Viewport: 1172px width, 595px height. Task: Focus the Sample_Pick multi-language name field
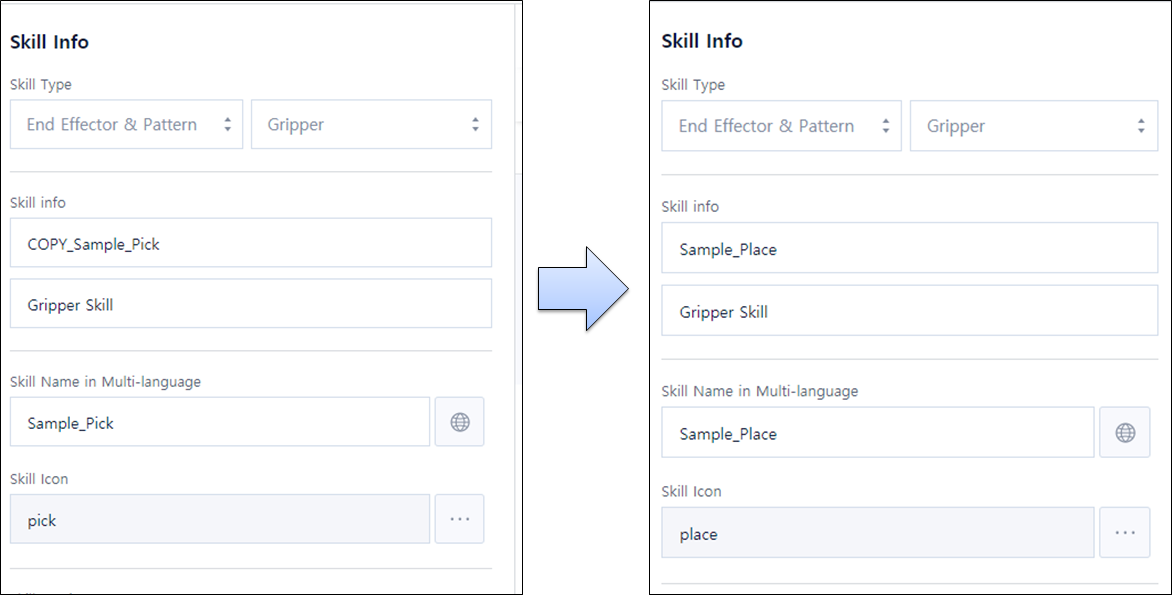tap(220, 422)
